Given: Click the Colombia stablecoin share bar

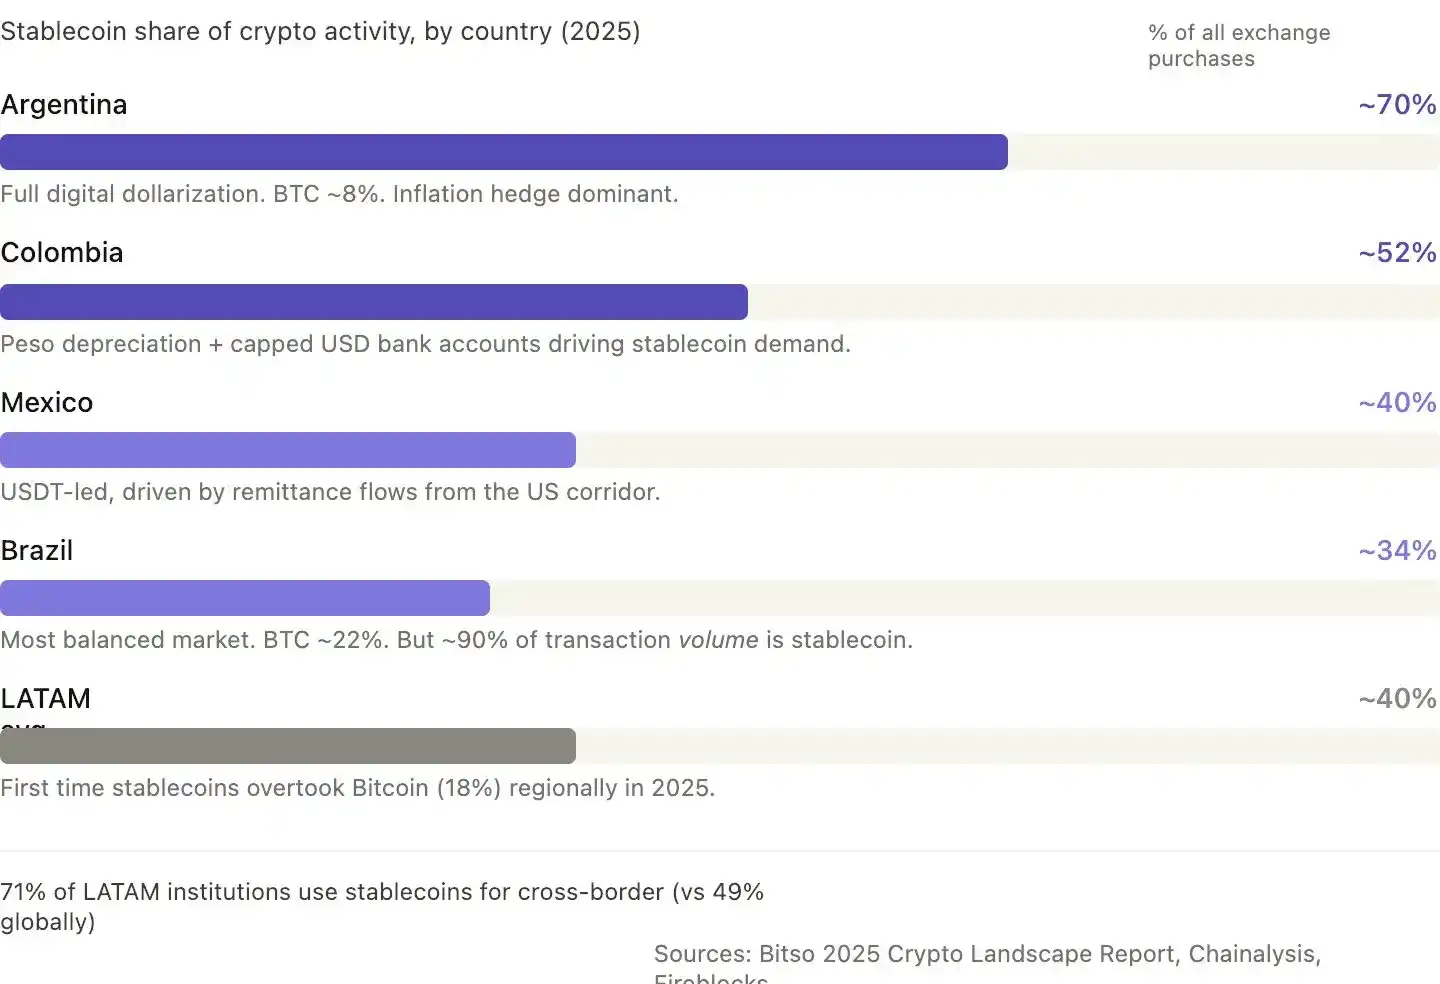Looking at the screenshot, I should (x=374, y=302).
